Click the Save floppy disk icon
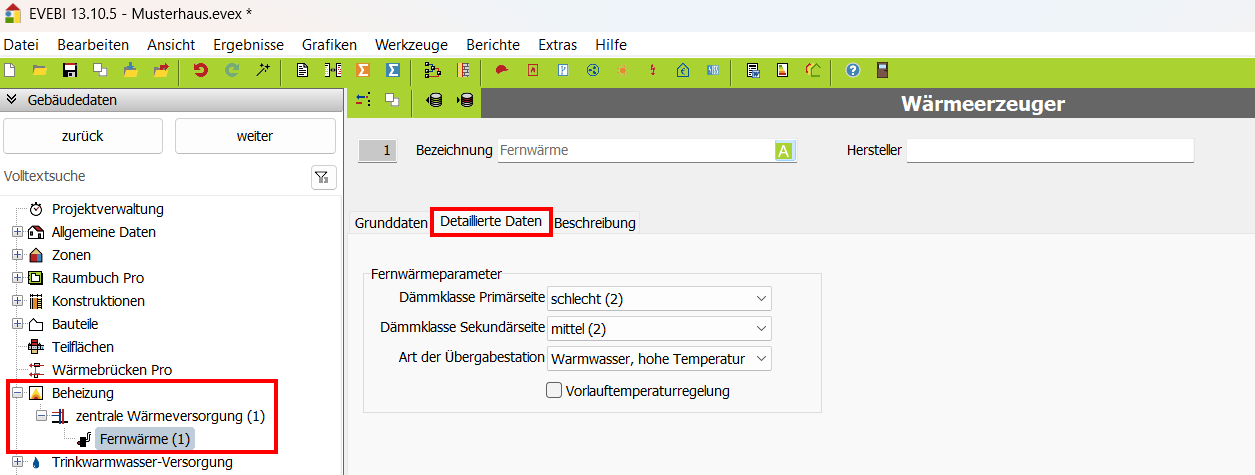1255x475 pixels. [x=70, y=70]
